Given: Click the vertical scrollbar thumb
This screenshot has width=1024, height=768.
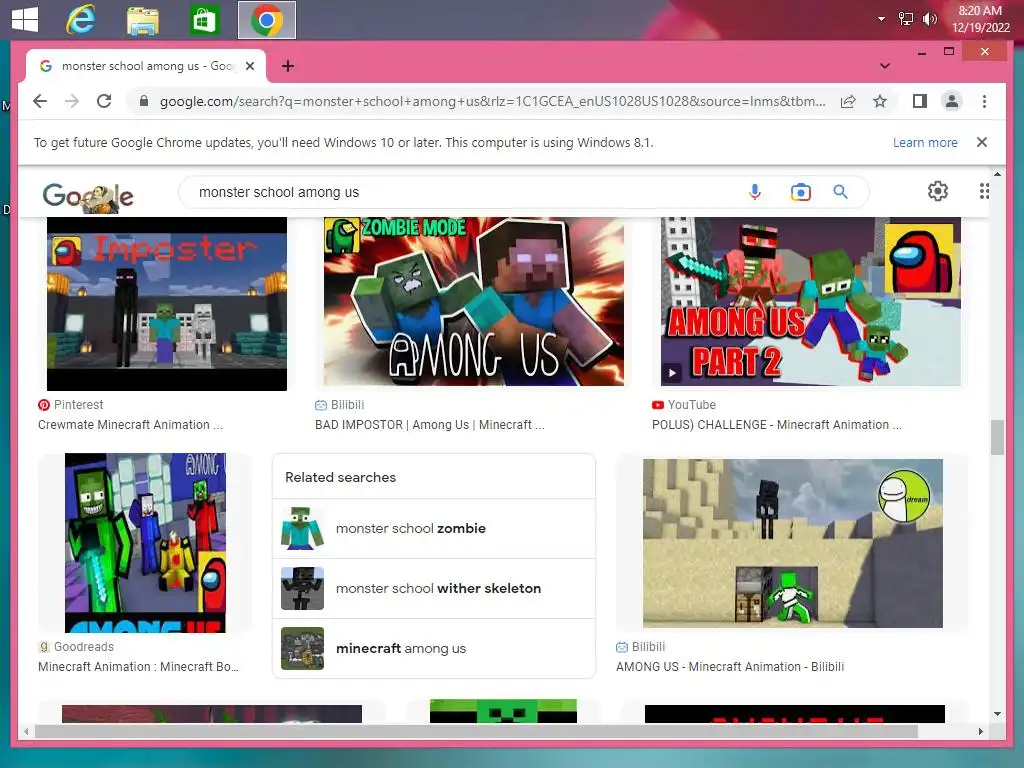Looking at the screenshot, I should [997, 437].
